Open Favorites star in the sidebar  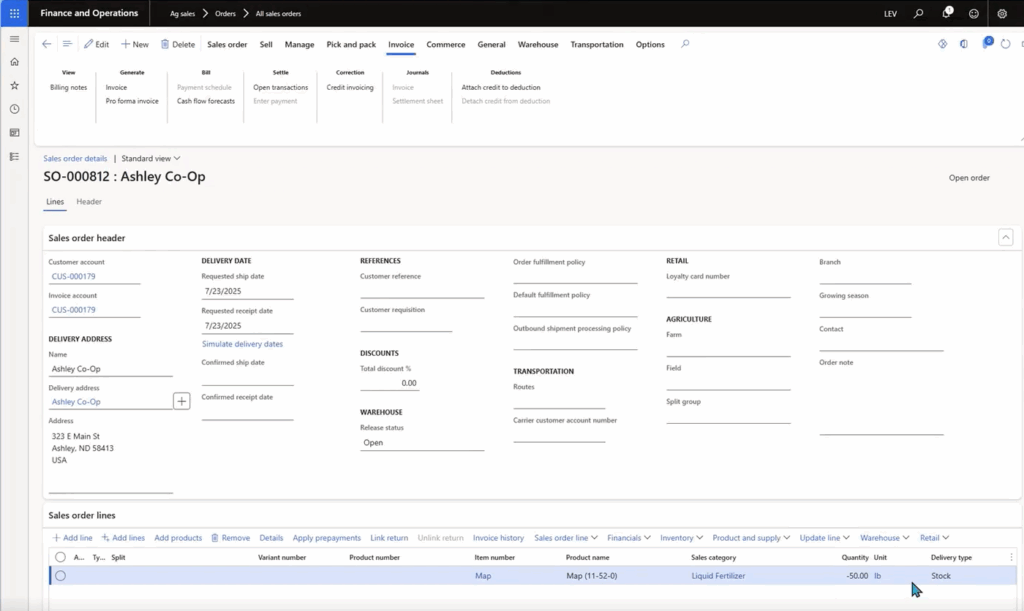point(14,86)
